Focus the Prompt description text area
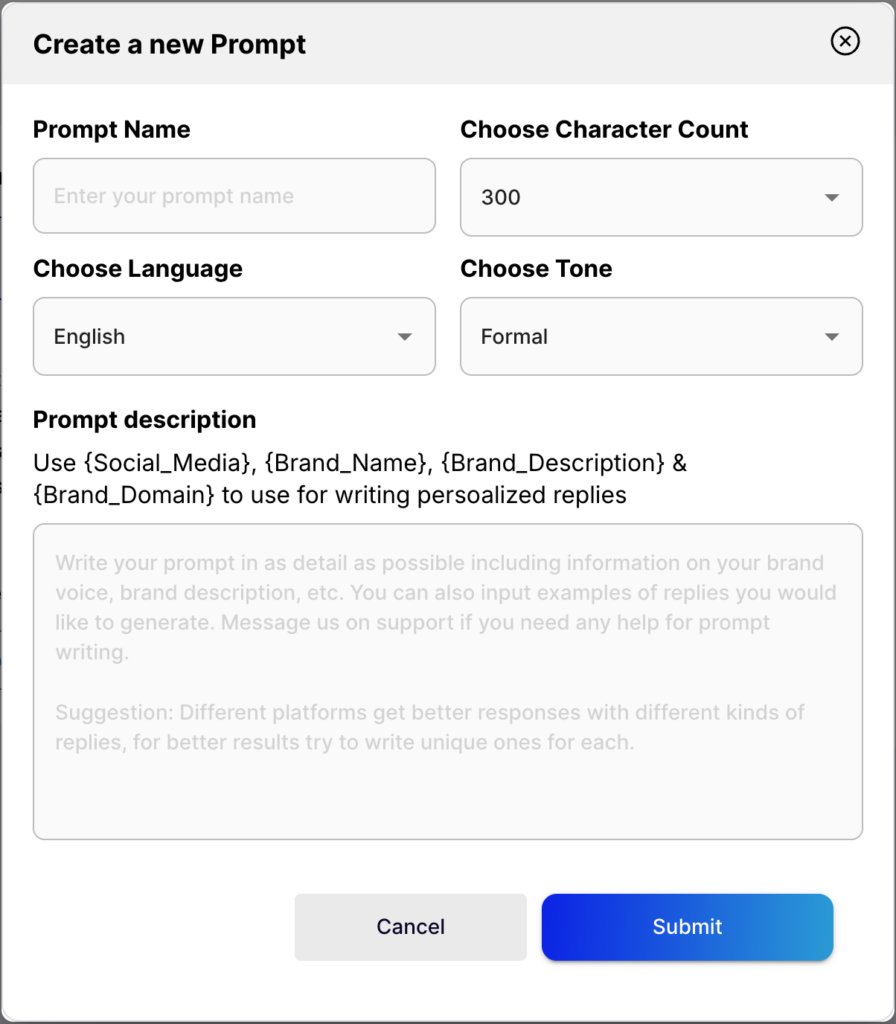Screen dimensions: 896x1024 click(x=447, y=790)
